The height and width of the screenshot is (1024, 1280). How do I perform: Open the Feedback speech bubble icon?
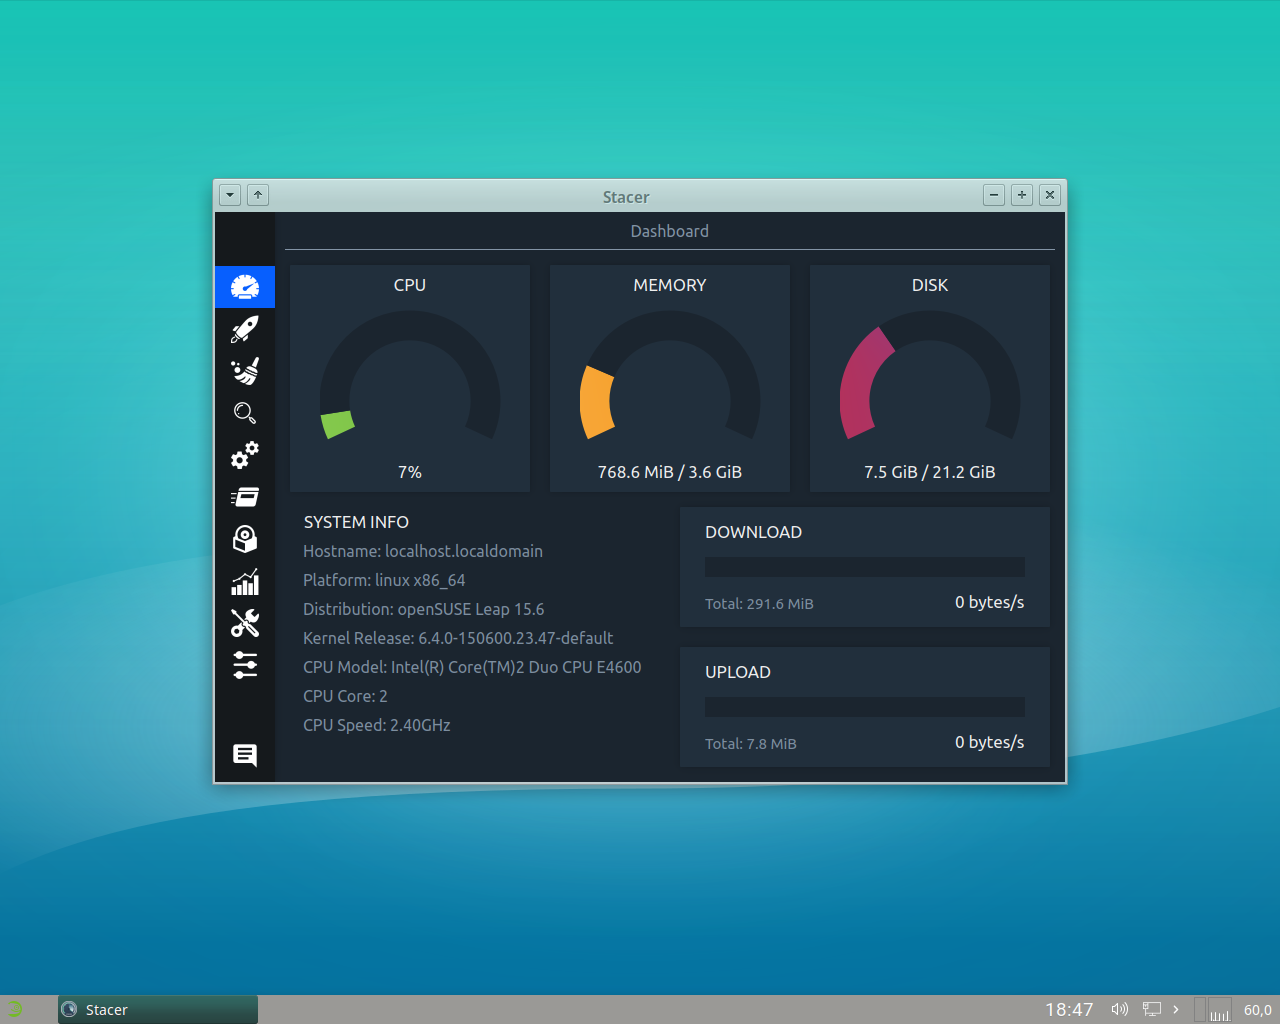pyautogui.click(x=245, y=755)
